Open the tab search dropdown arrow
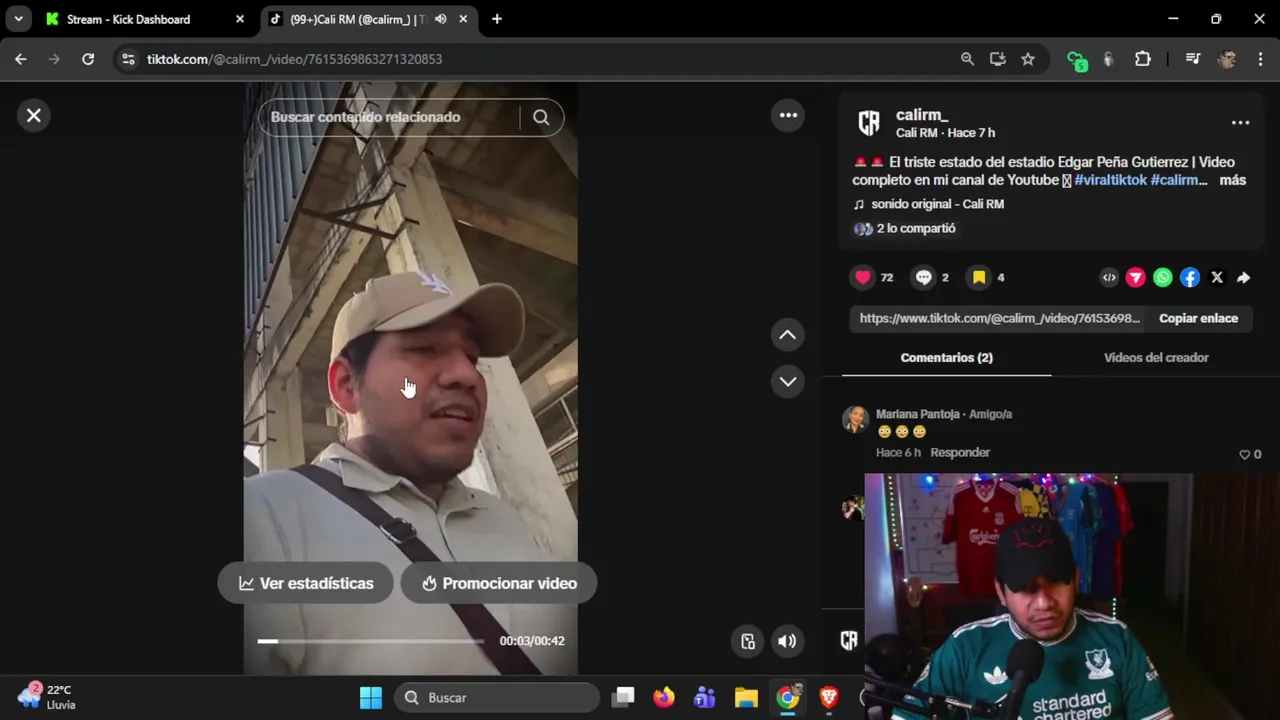Image resolution: width=1280 pixels, height=720 pixels. pos(18,19)
